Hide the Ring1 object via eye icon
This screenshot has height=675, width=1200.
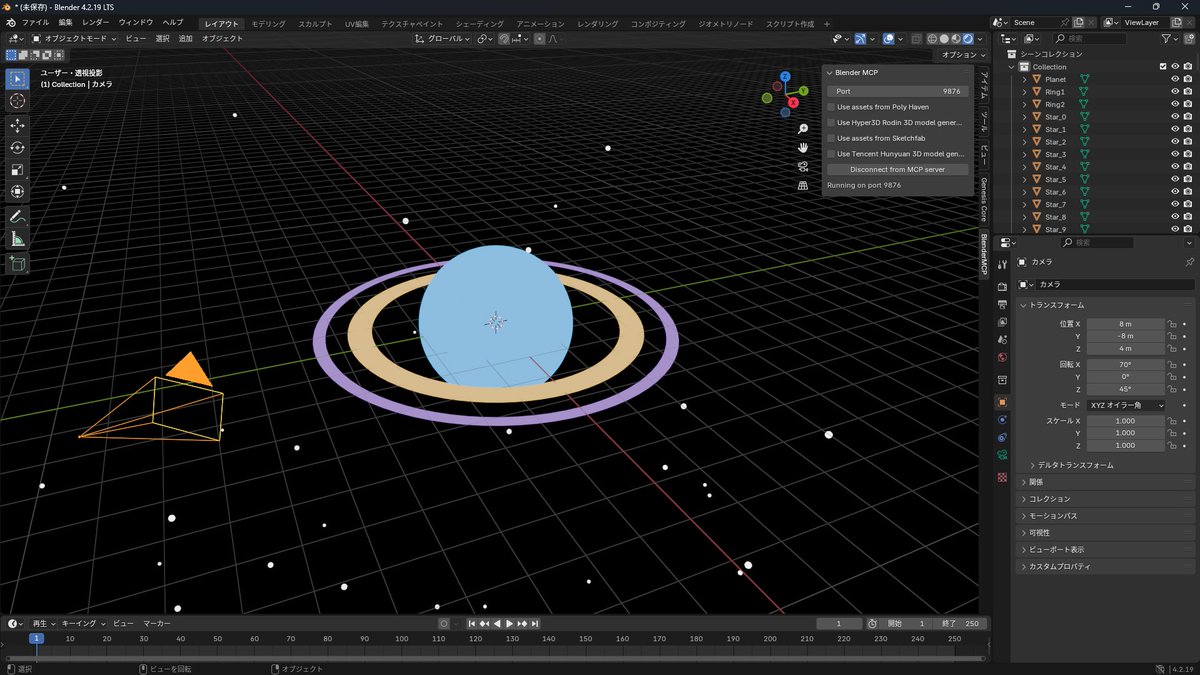click(x=1175, y=92)
